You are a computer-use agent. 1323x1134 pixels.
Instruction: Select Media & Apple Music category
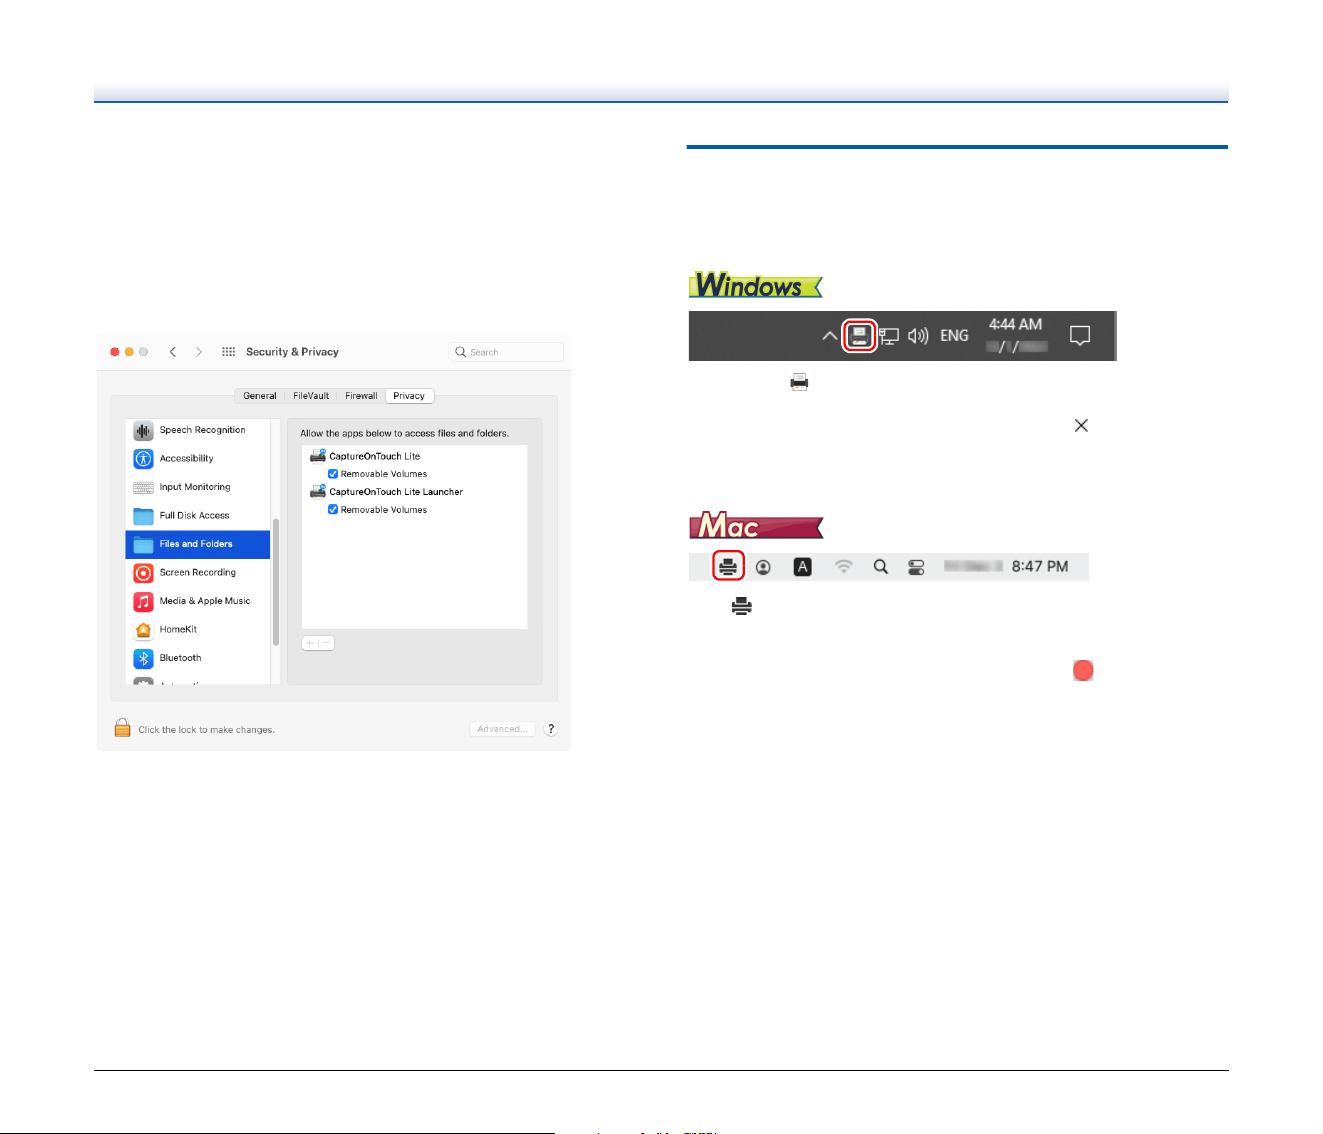coord(198,601)
